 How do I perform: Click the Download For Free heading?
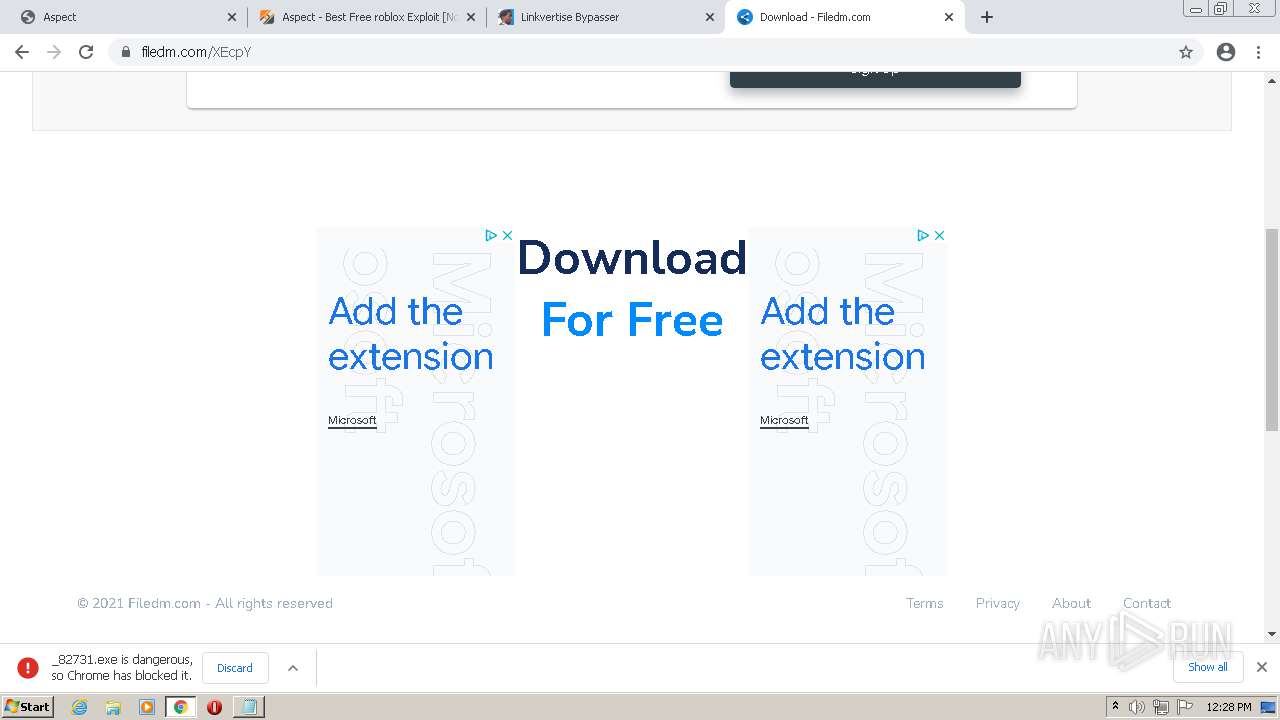tap(632, 289)
